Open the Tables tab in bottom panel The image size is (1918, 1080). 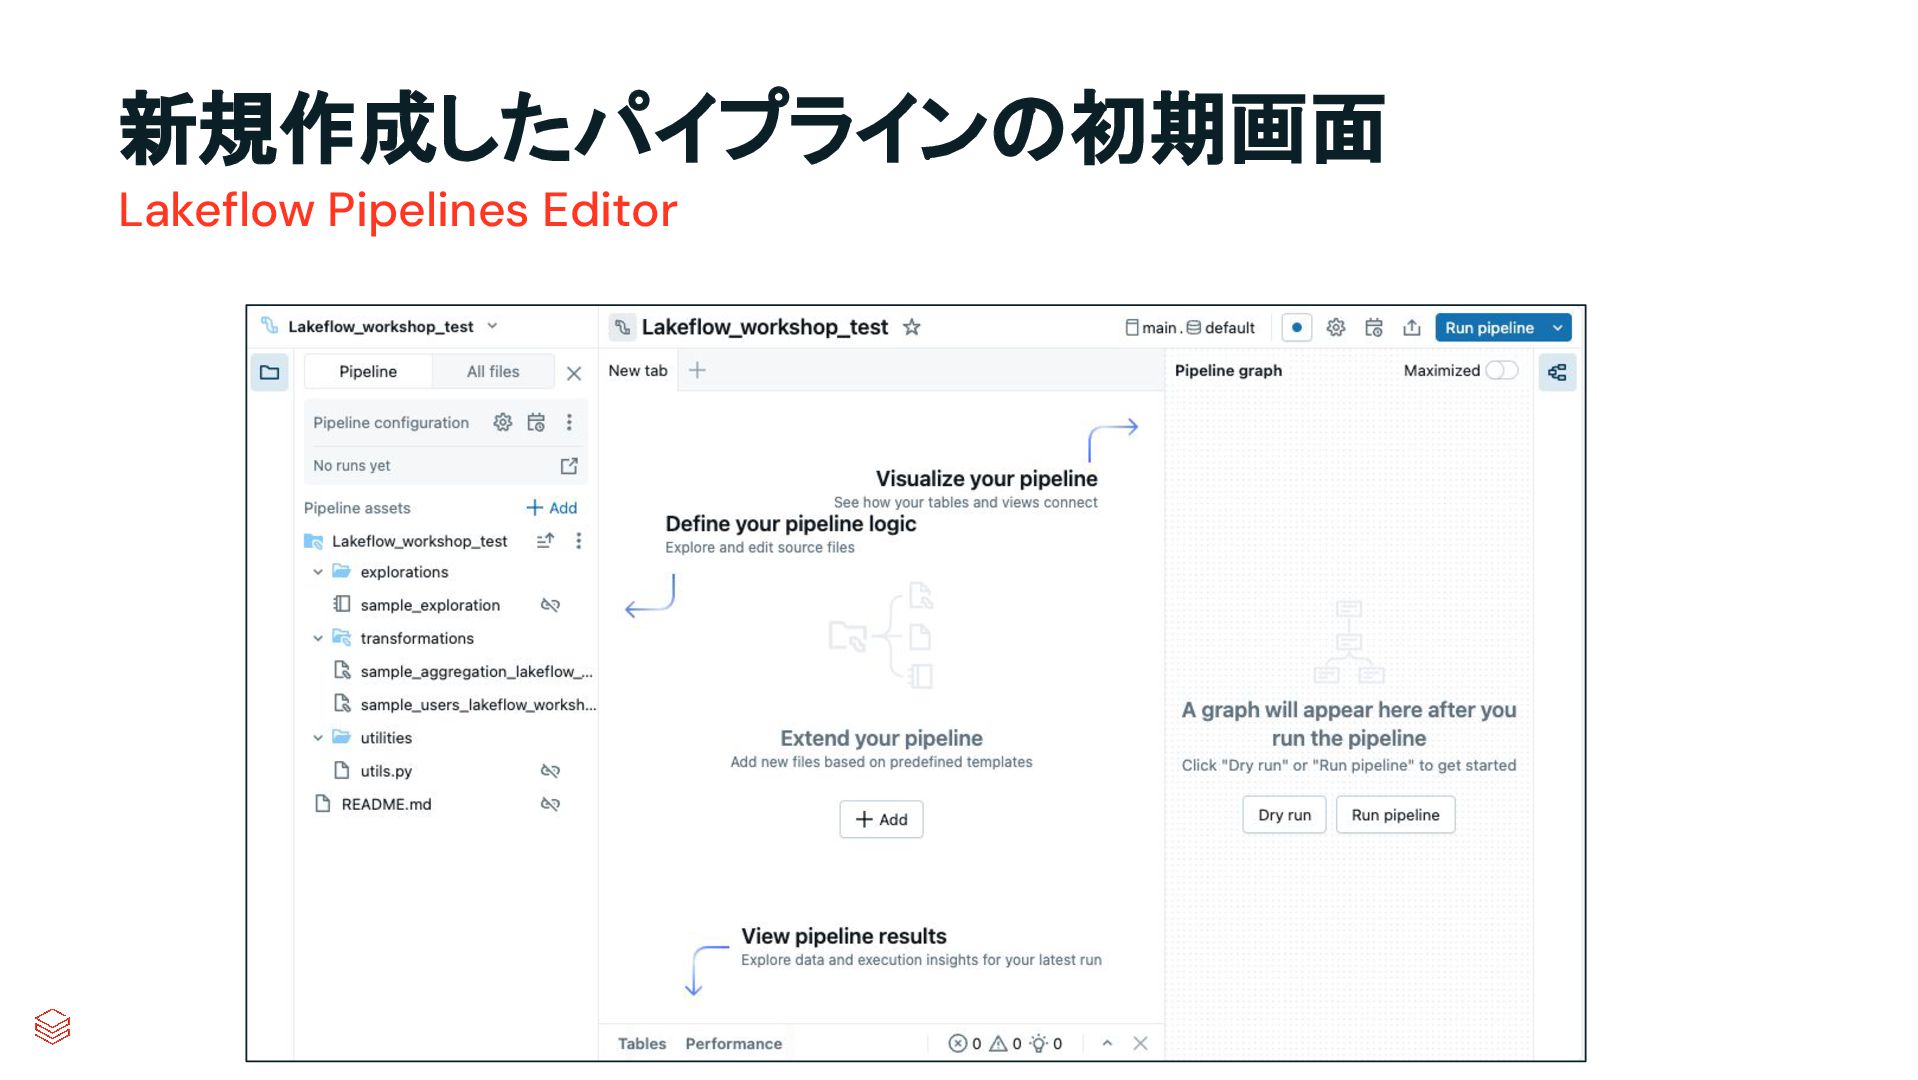pyautogui.click(x=642, y=1044)
